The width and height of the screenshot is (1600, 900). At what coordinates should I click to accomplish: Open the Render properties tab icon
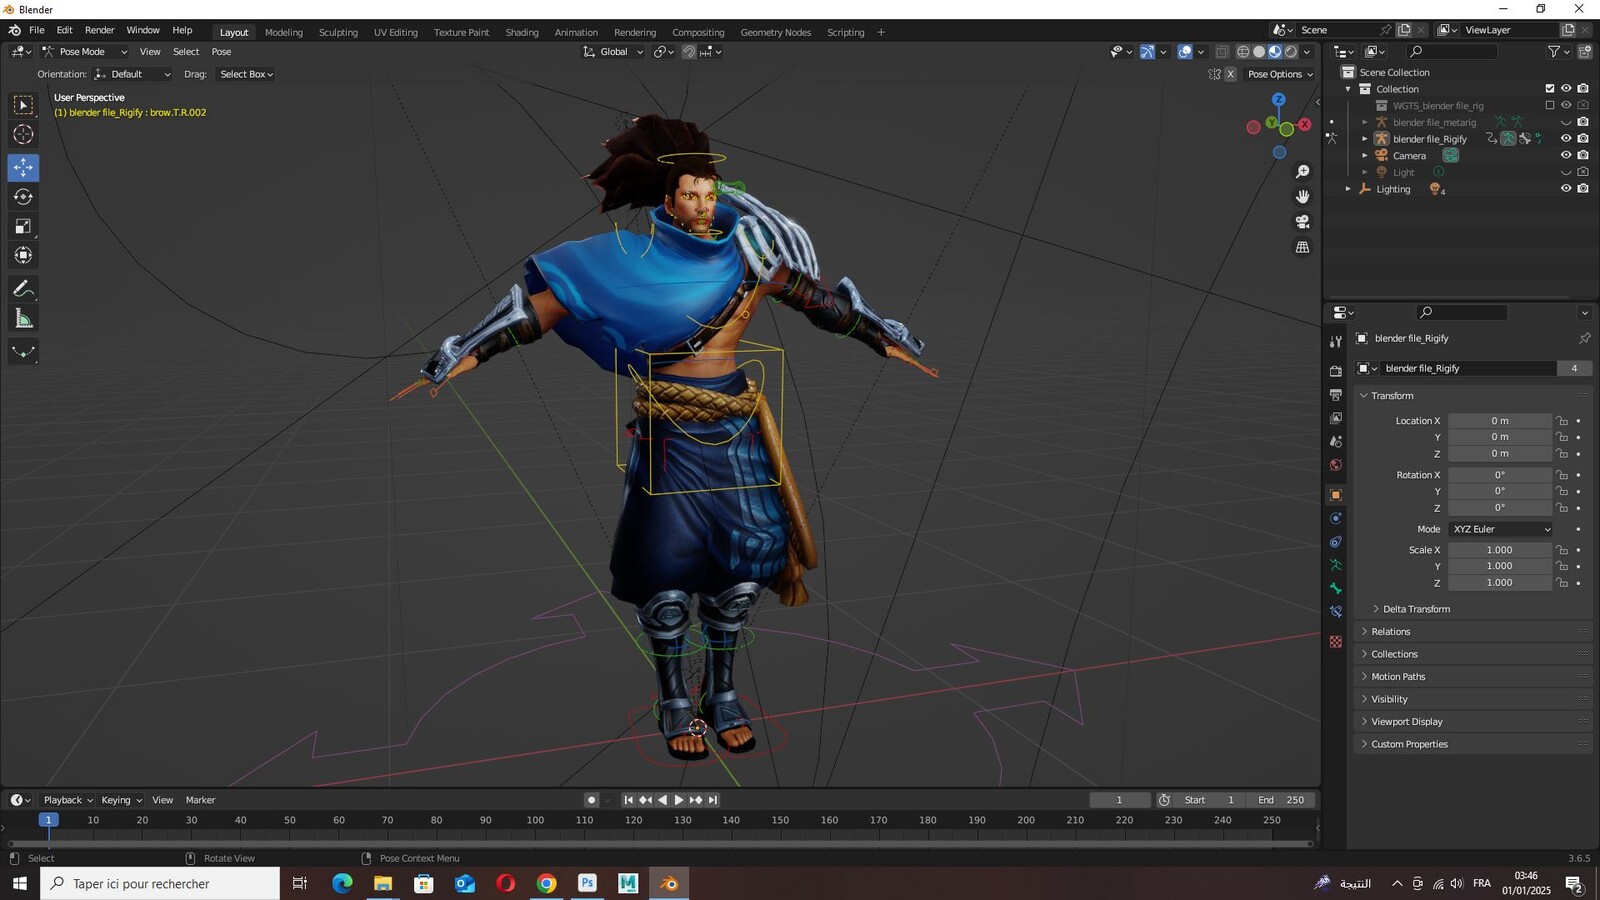click(1336, 371)
